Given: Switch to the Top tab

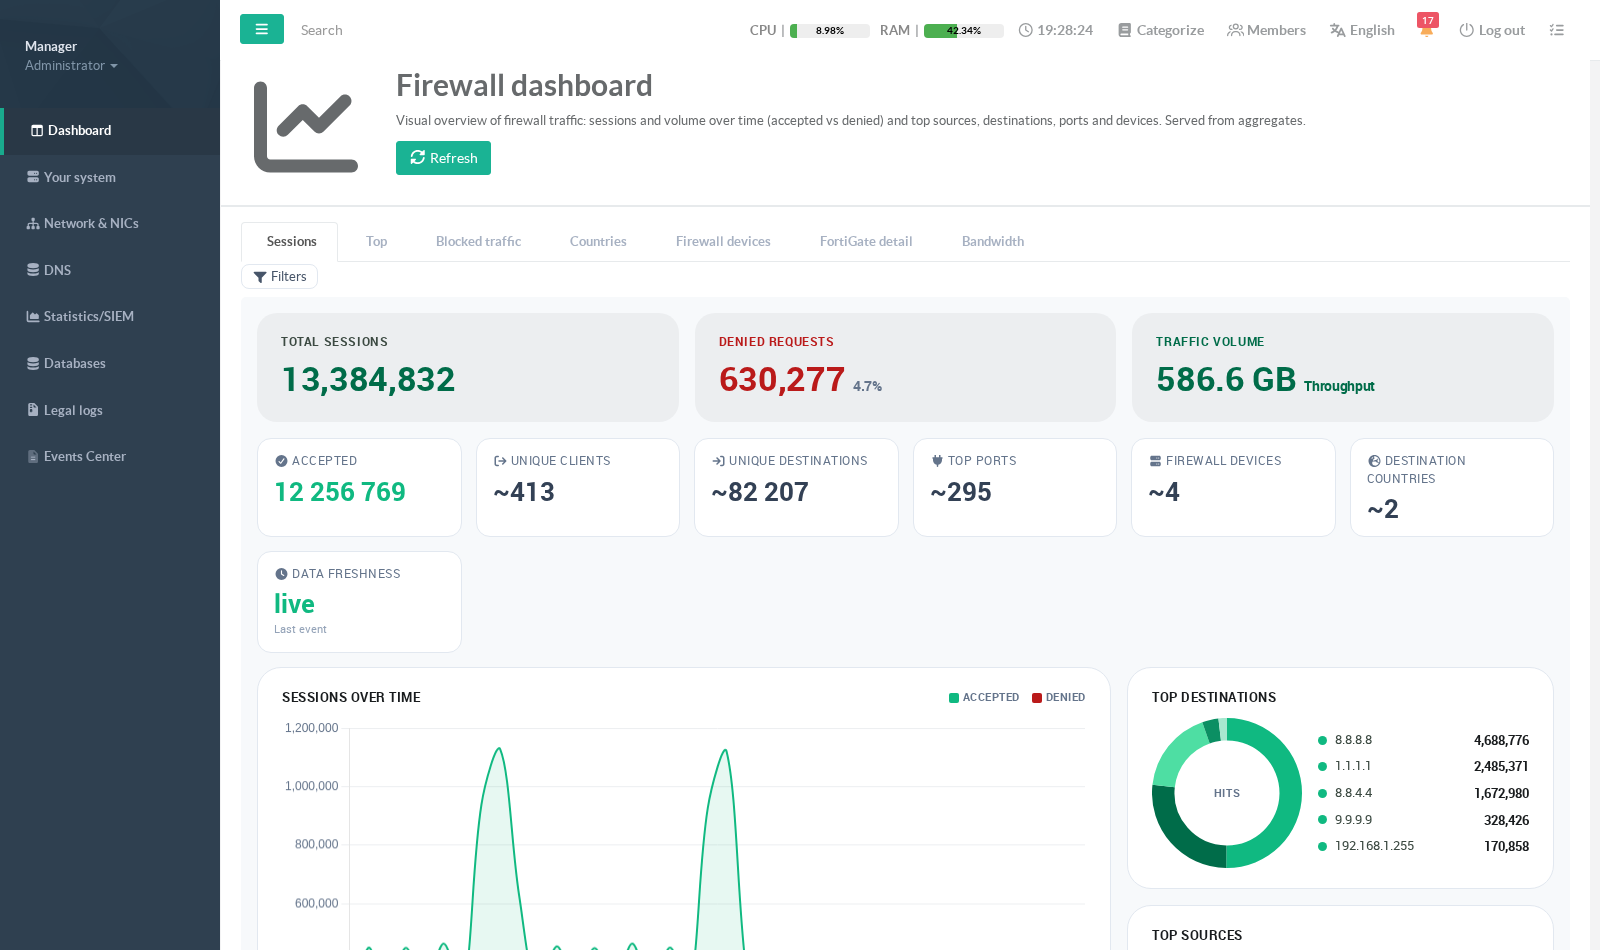Looking at the screenshot, I should [376, 241].
